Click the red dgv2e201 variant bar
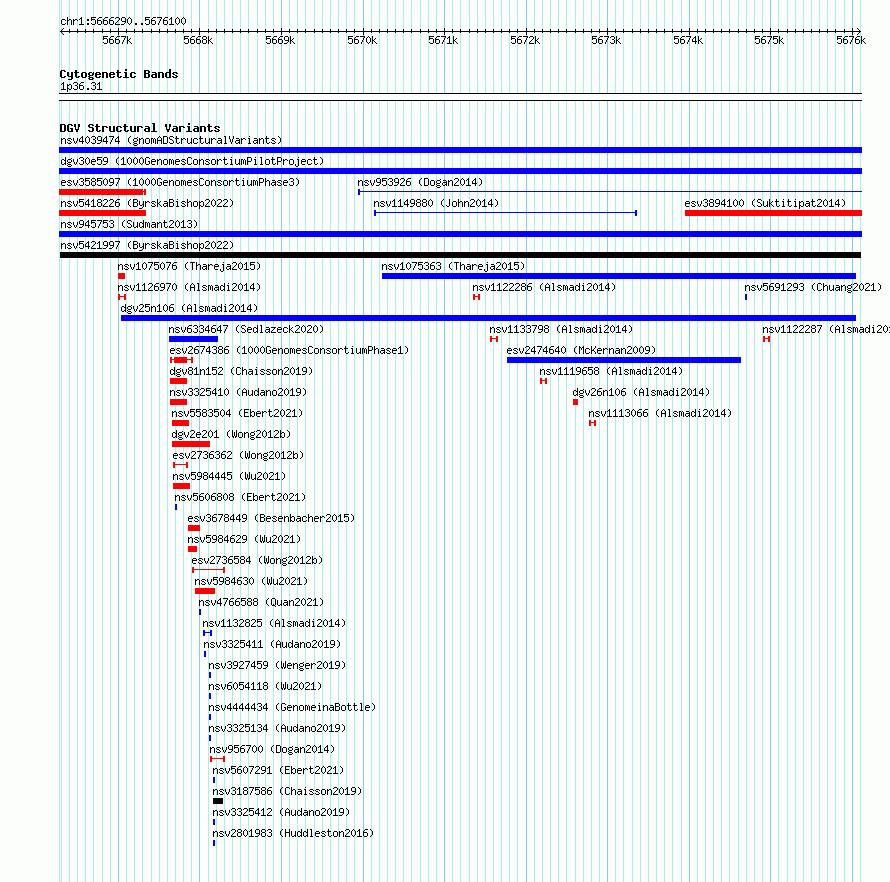 pyautogui.click(x=191, y=444)
